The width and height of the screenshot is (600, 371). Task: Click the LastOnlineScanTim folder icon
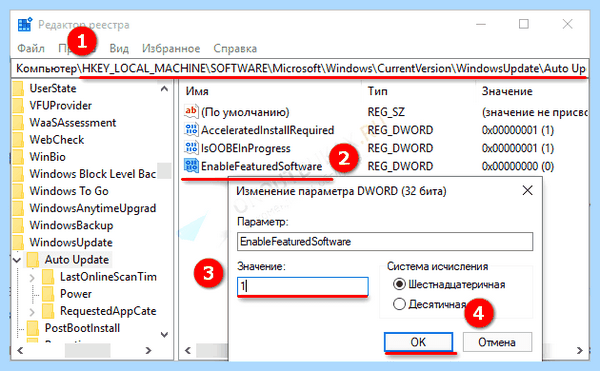pos(48,277)
